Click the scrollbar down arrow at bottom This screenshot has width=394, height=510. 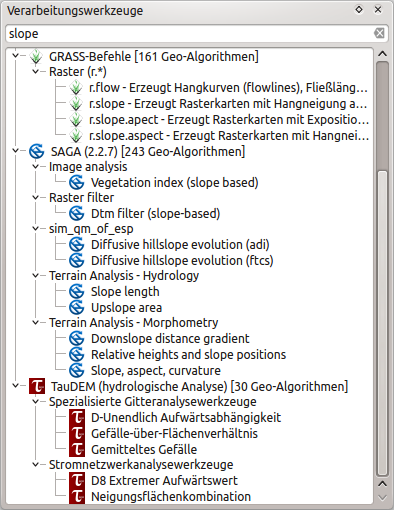pos(382,497)
